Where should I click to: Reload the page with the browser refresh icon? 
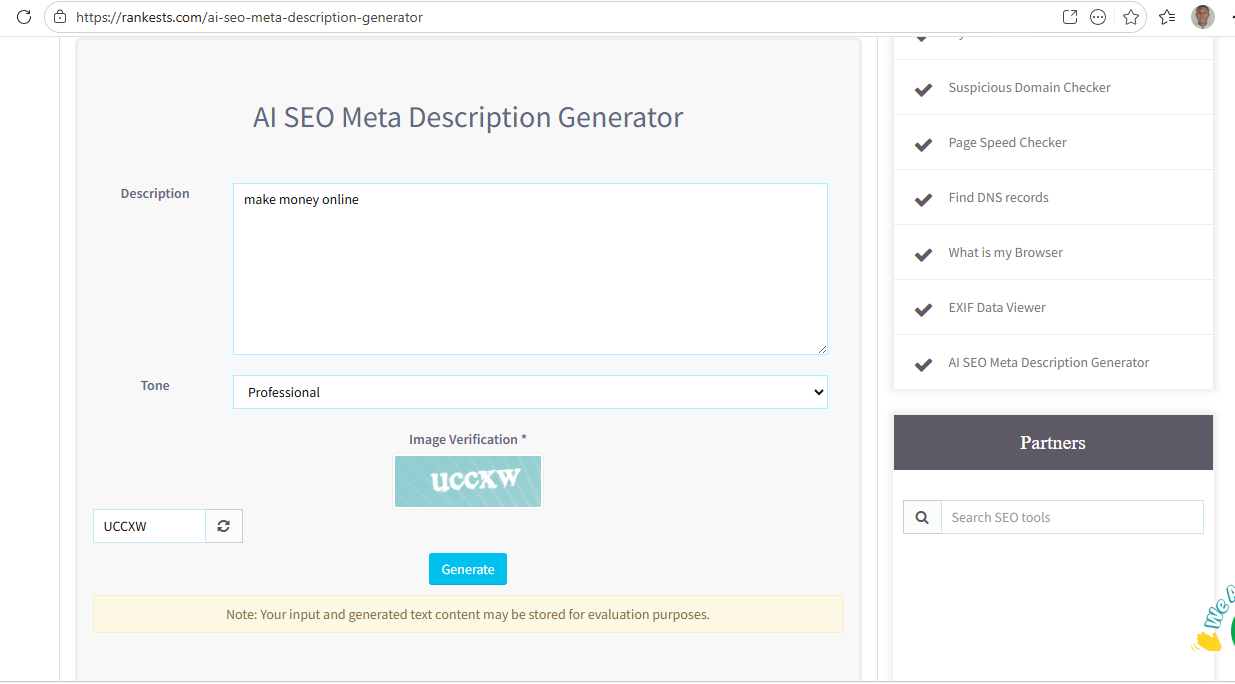(24, 17)
